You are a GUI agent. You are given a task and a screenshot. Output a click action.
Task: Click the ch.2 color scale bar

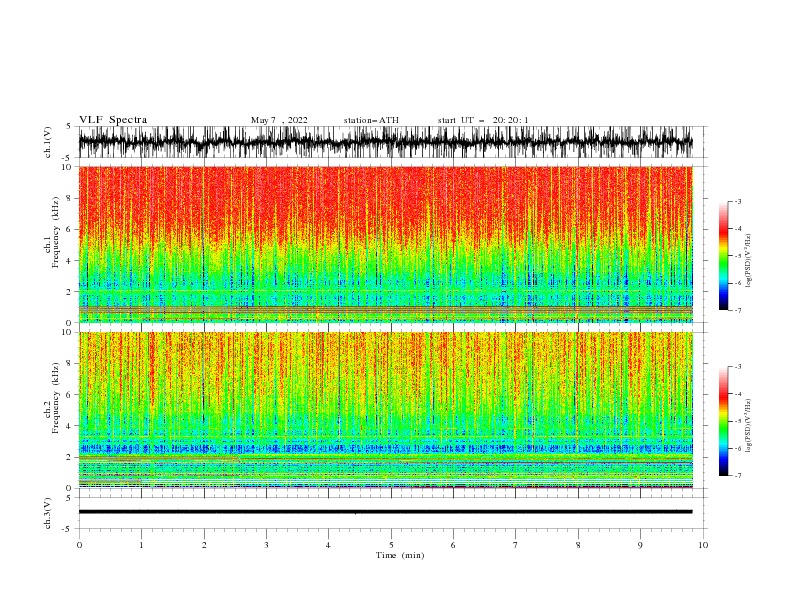pyautogui.click(x=723, y=421)
